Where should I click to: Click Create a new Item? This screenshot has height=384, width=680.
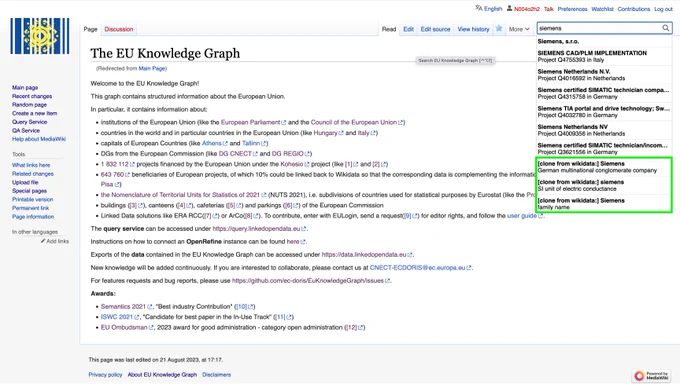pos(34,113)
